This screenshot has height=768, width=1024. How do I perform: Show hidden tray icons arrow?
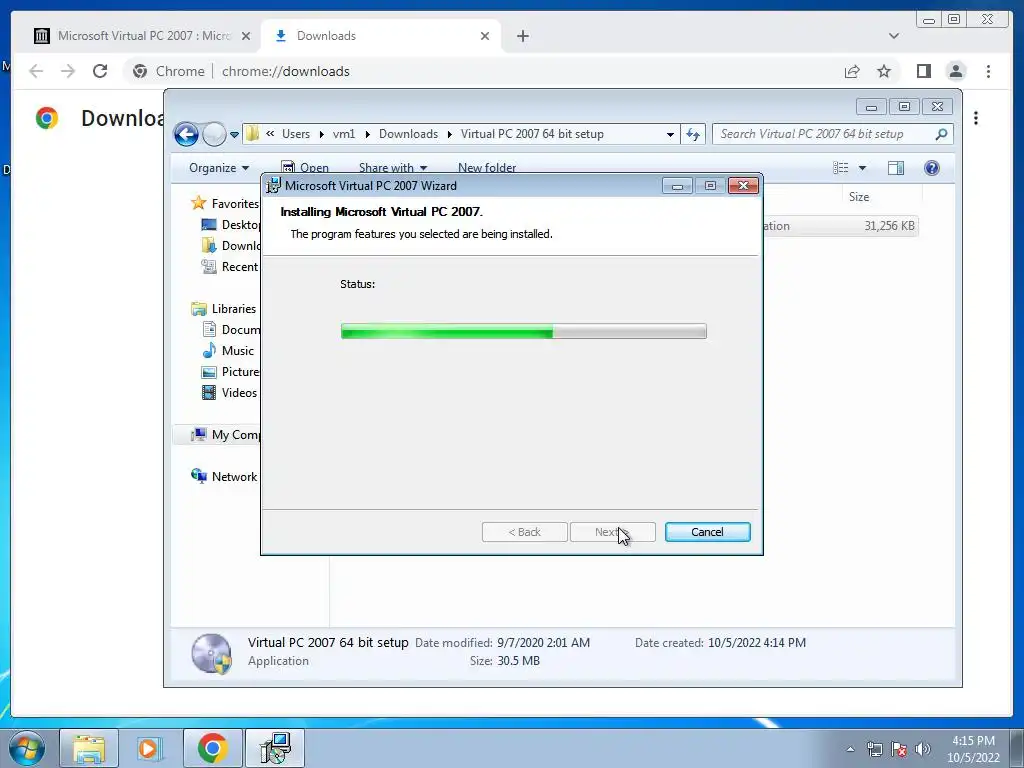click(850, 749)
